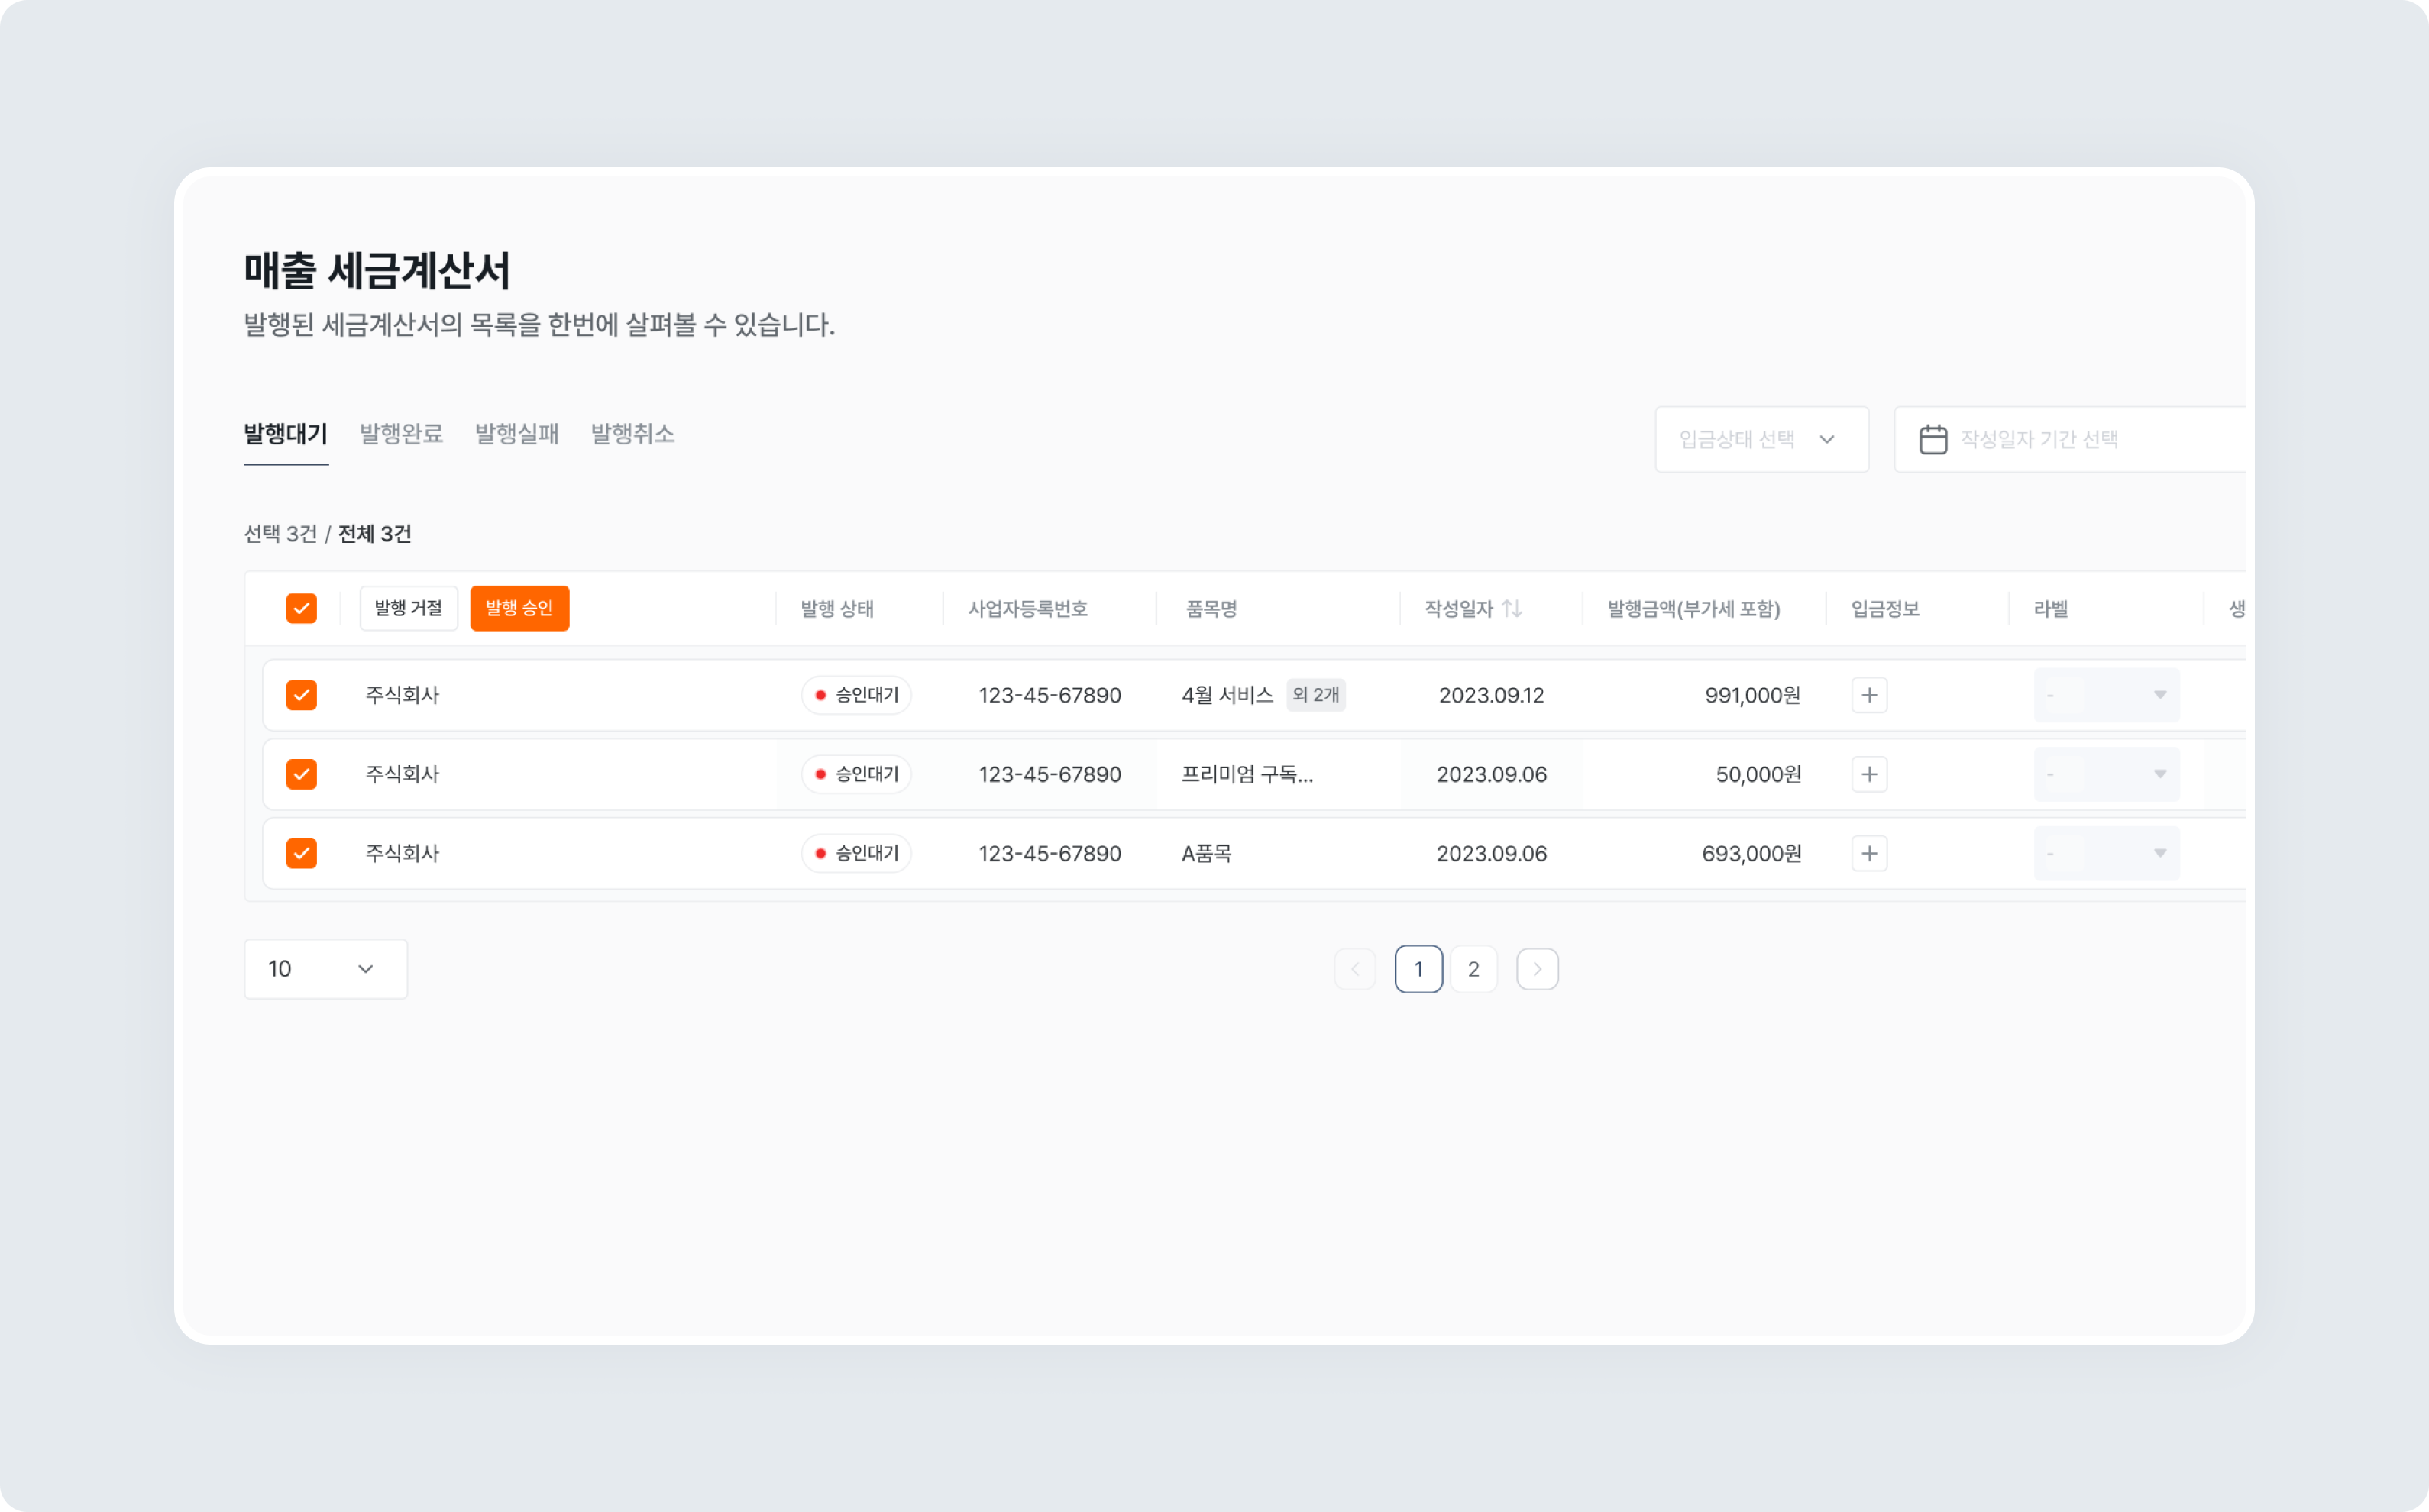
Task: Open the page size dropdown showing 10
Action: click(325, 968)
